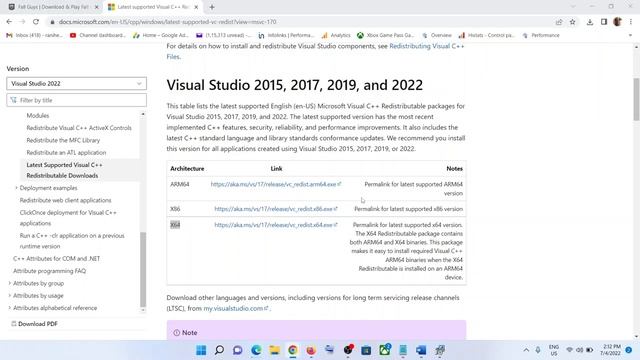Open the Chrome downloads icon
Viewport: 640px width, 360px height.
click(x=590, y=22)
